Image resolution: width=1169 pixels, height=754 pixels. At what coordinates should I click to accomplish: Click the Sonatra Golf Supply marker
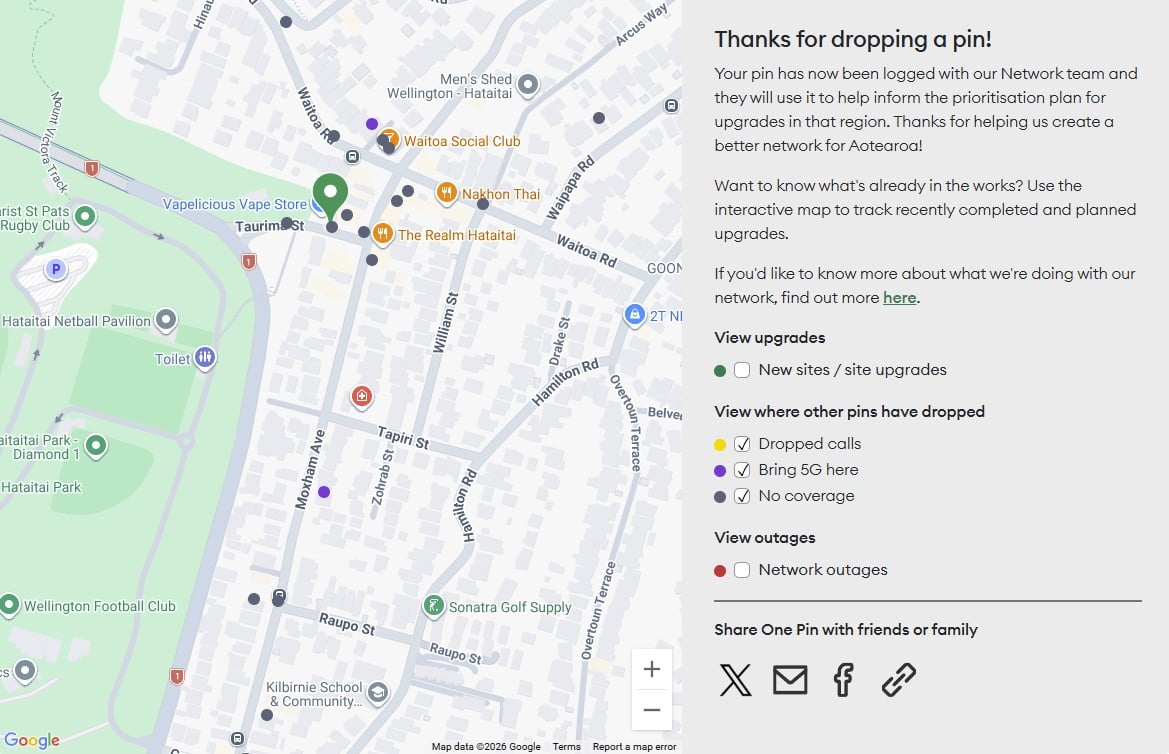pos(433,606)
